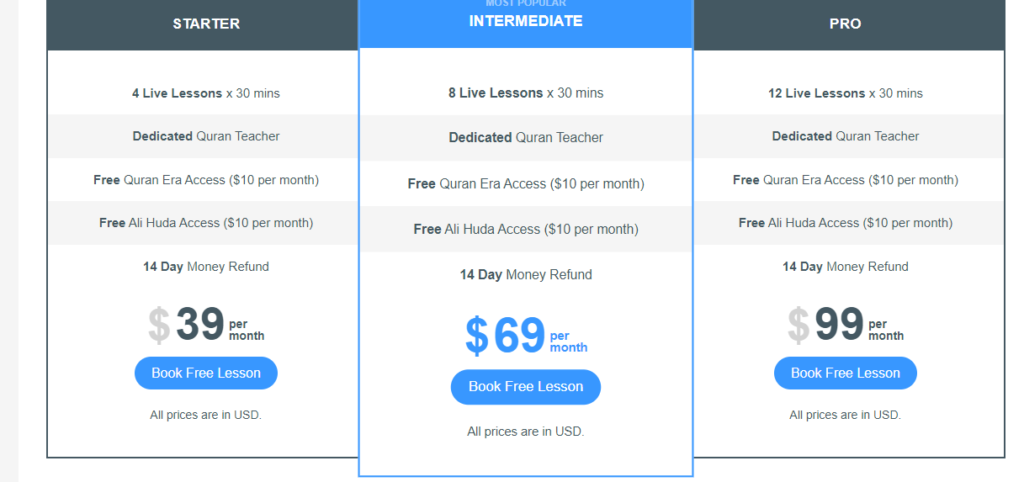Viewport: 1024px width, 482px height.
Task: Click Book Free Lesson under Starter plan
Action: [206, 373]
